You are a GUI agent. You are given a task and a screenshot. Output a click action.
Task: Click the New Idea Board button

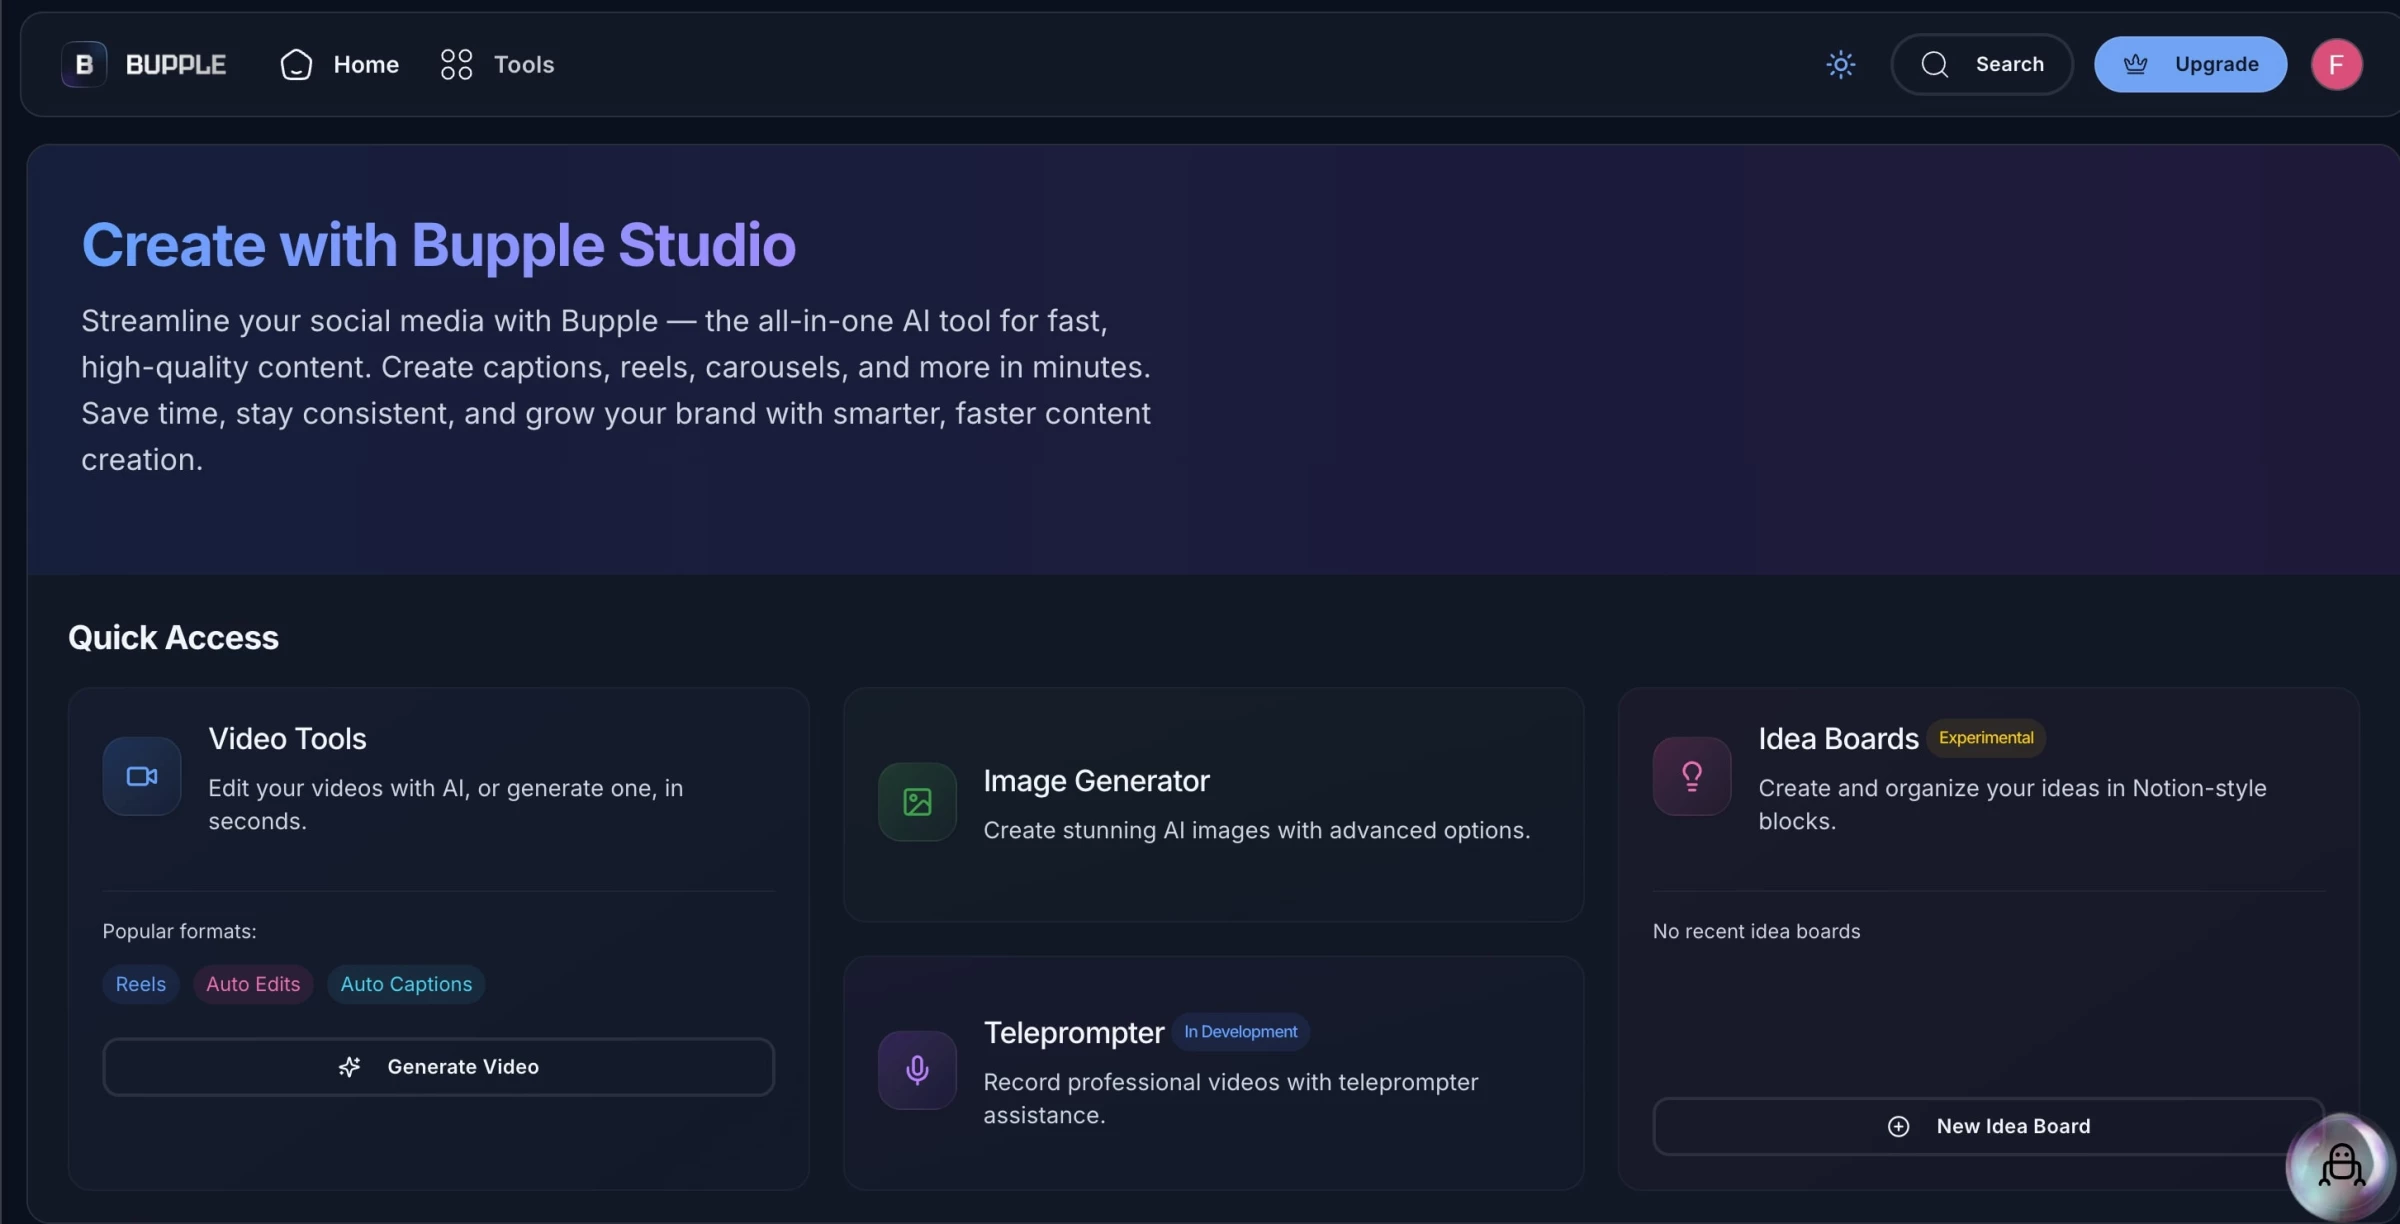tap(1988, 1126)
